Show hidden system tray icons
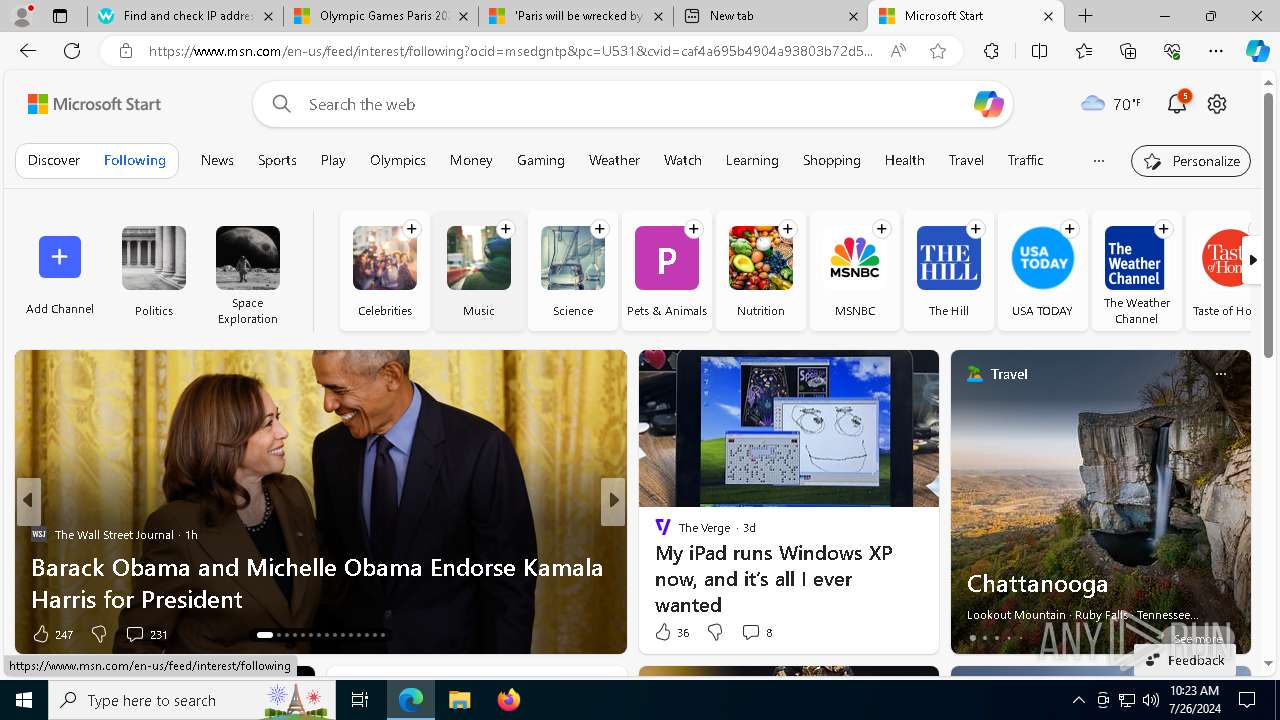The width and height of the screenshot is (1280, 720). (x=1078, y=700)
